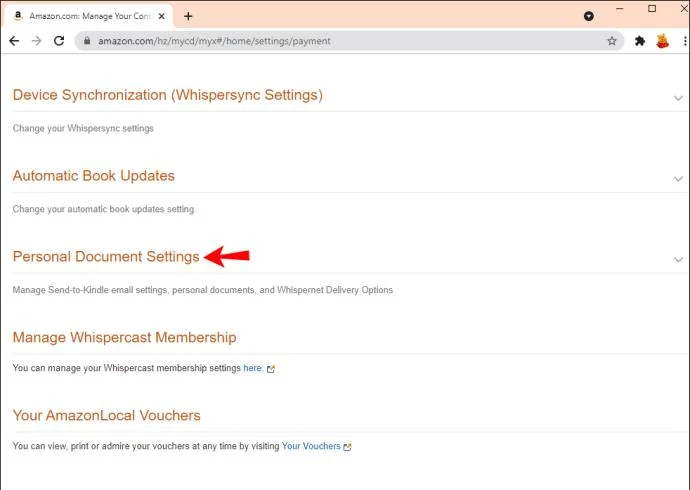Open a new tab with the plus button
Viewport: 690px width, 490px height.
(x=188, y=16)
